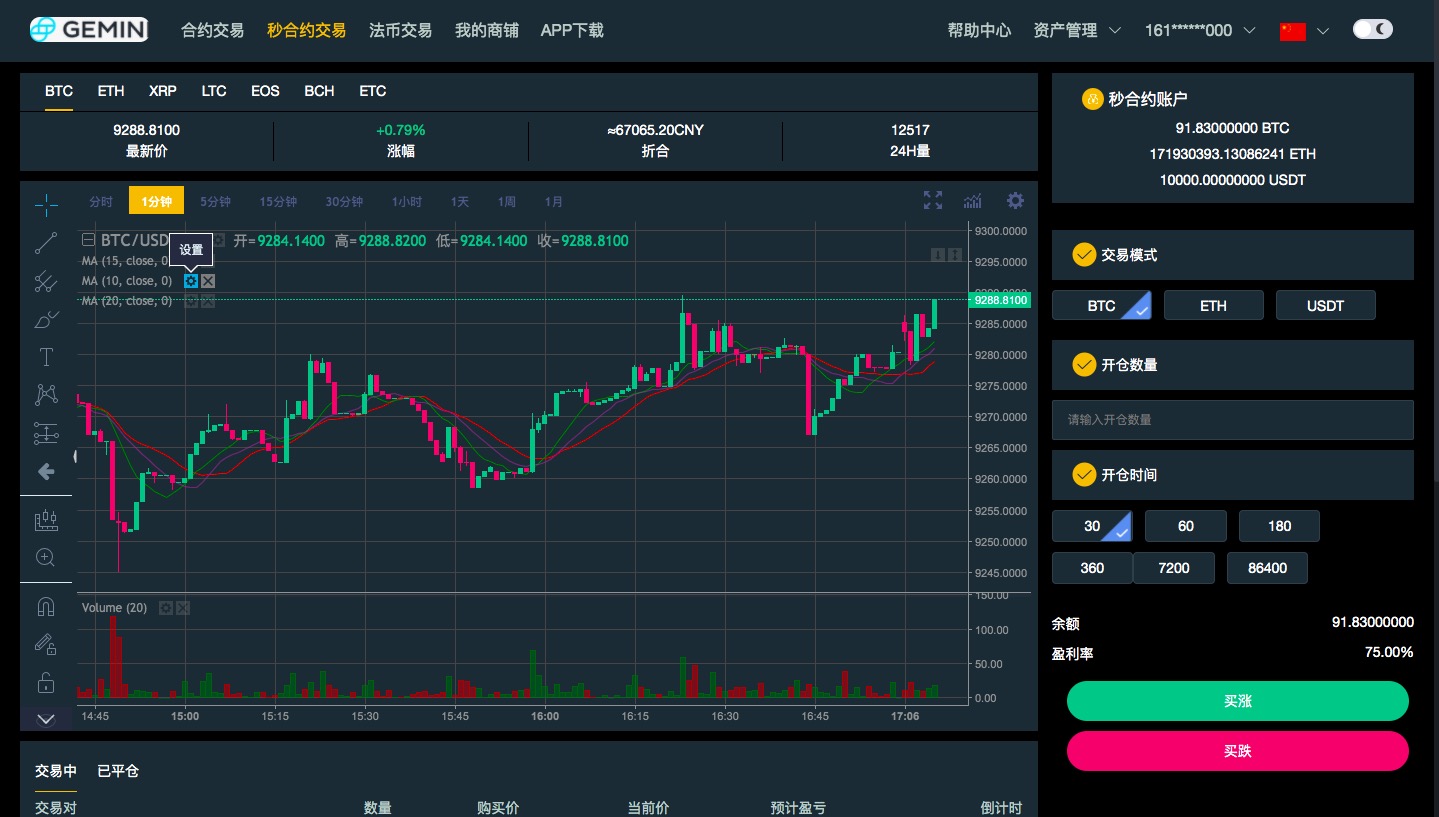Open Volume (20) indicator settings

166,608
